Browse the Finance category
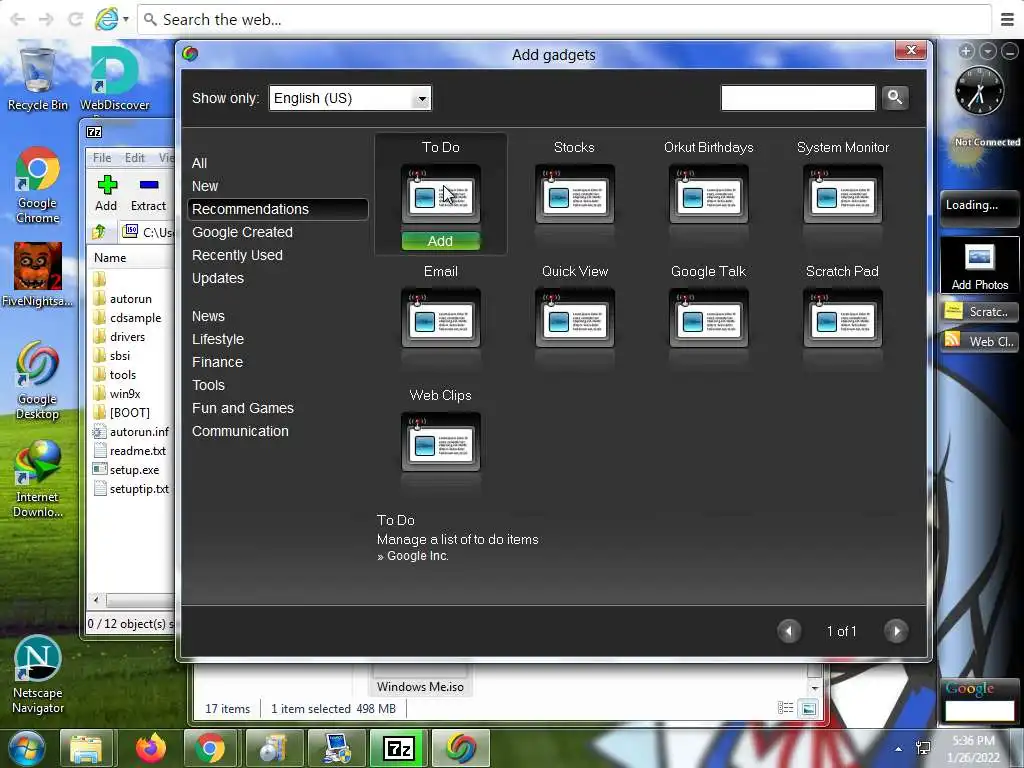 217,362
